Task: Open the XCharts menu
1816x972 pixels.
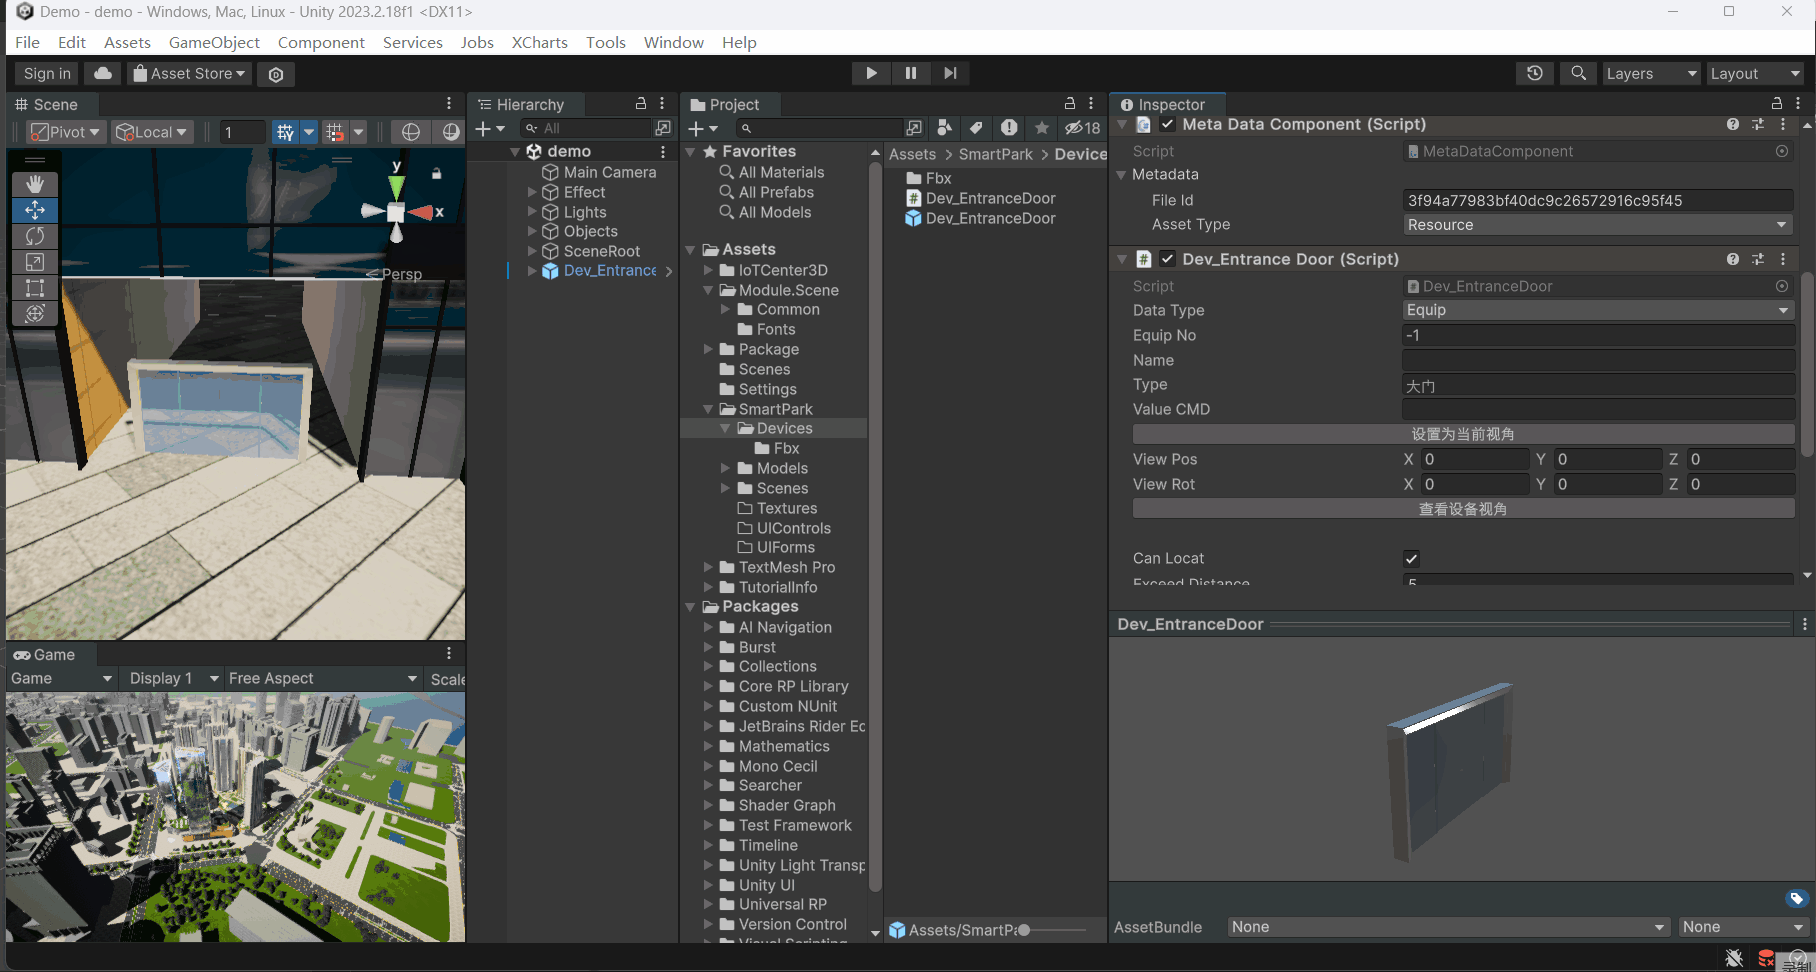Action: 539,42
